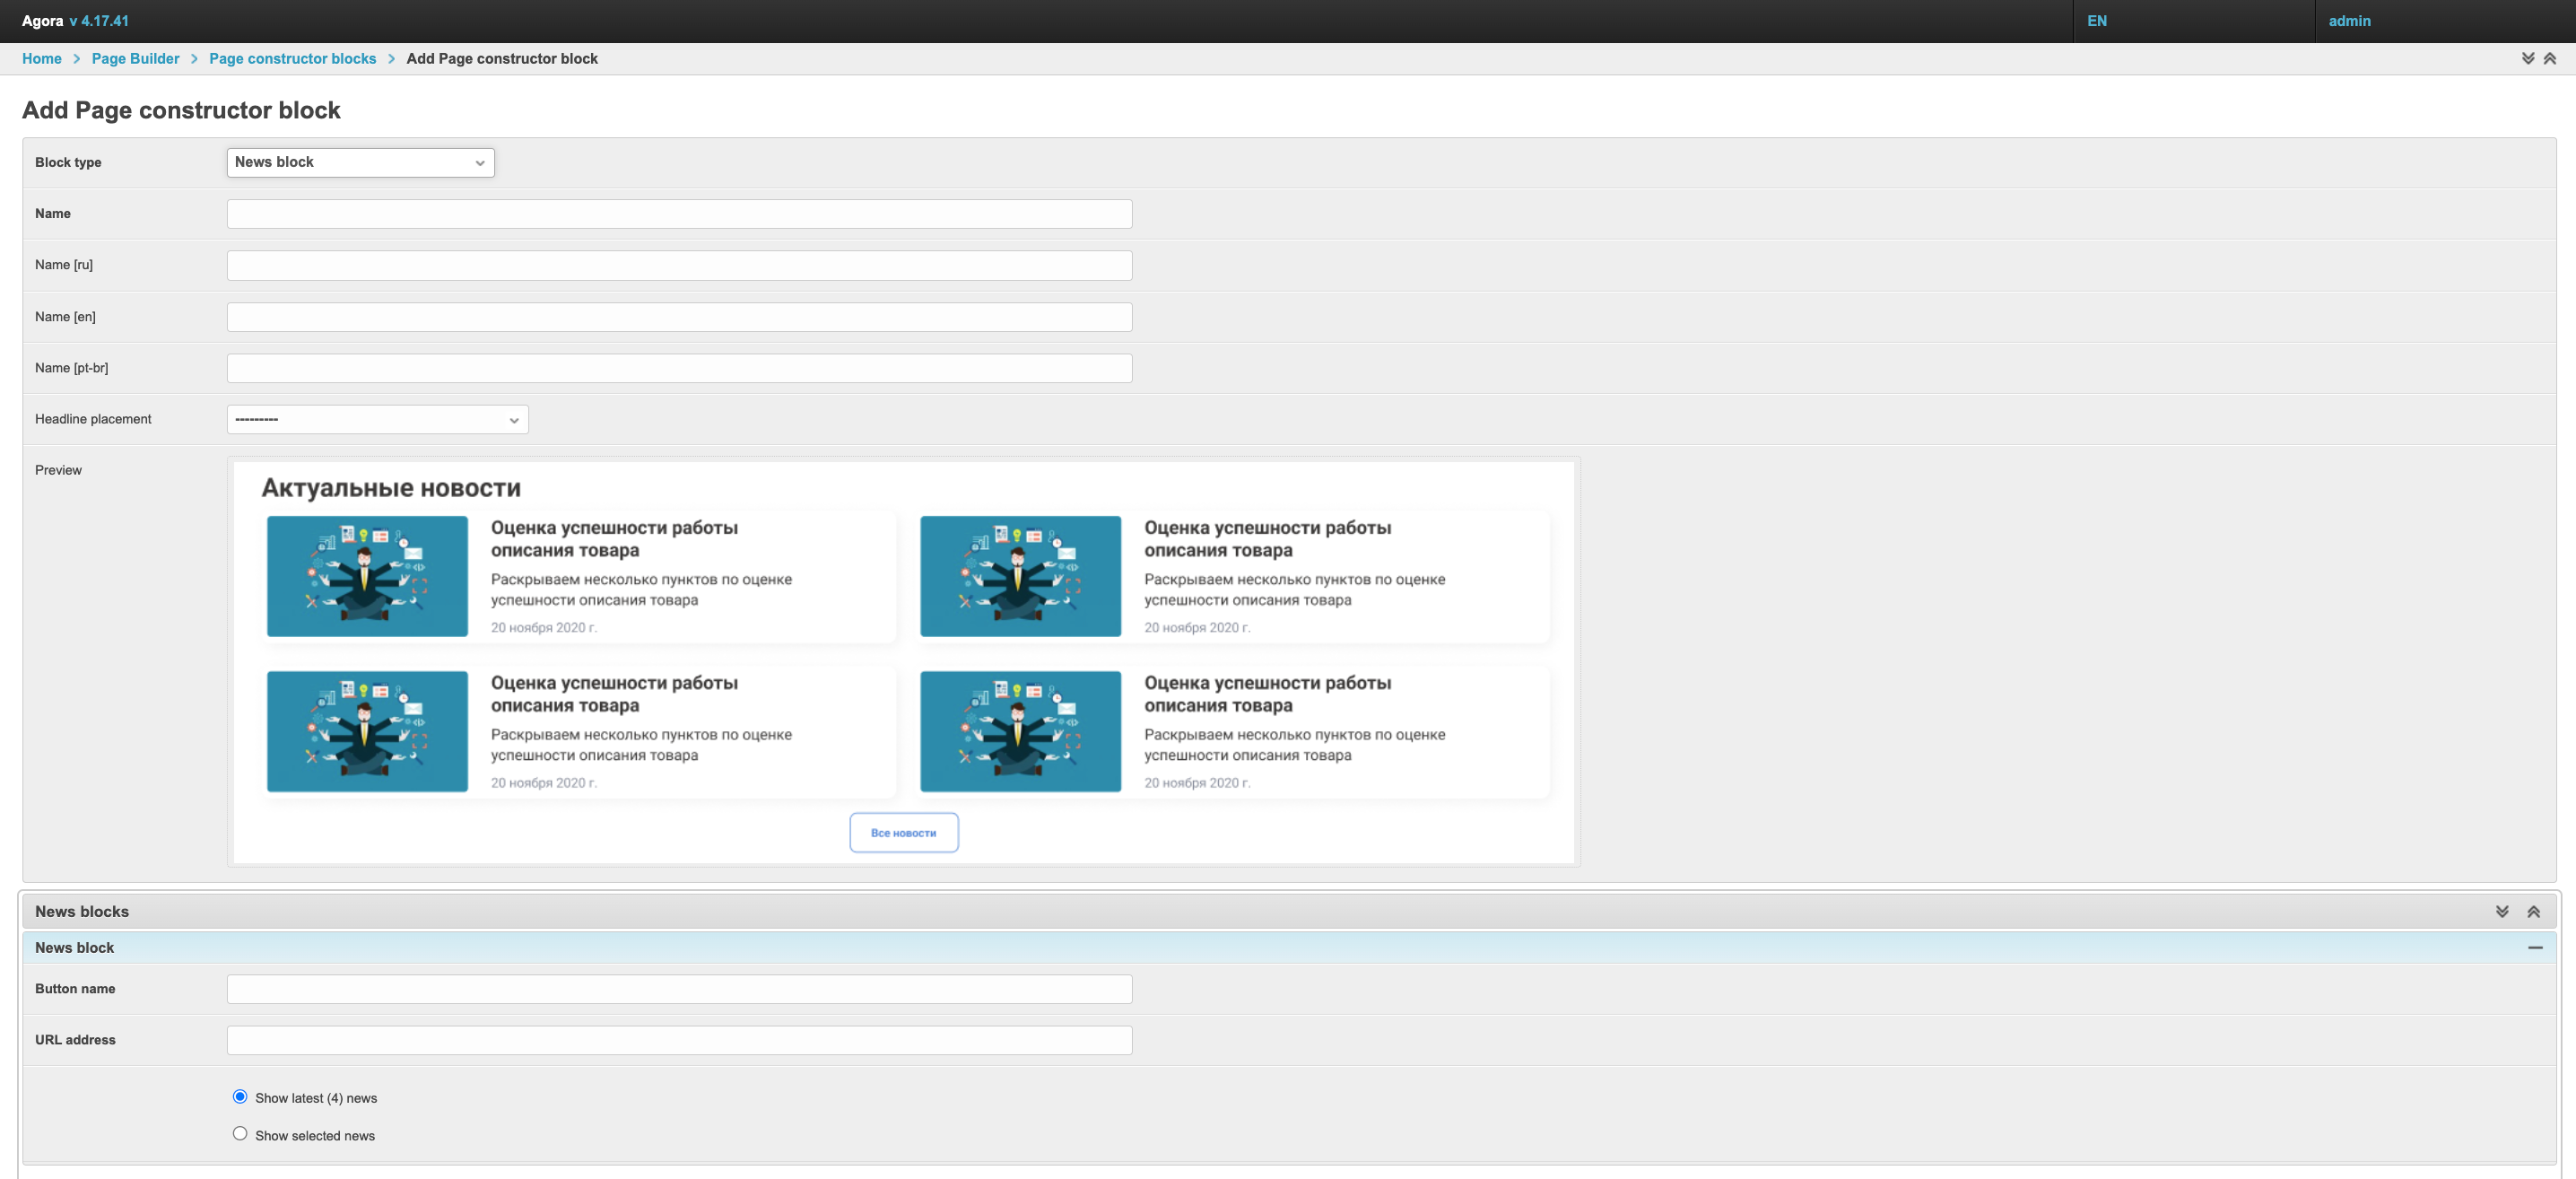Screen dimensions: 2576x1179
Task: Select the Show selected news option
Action: pyautogui.click(x=240, y=1133)
